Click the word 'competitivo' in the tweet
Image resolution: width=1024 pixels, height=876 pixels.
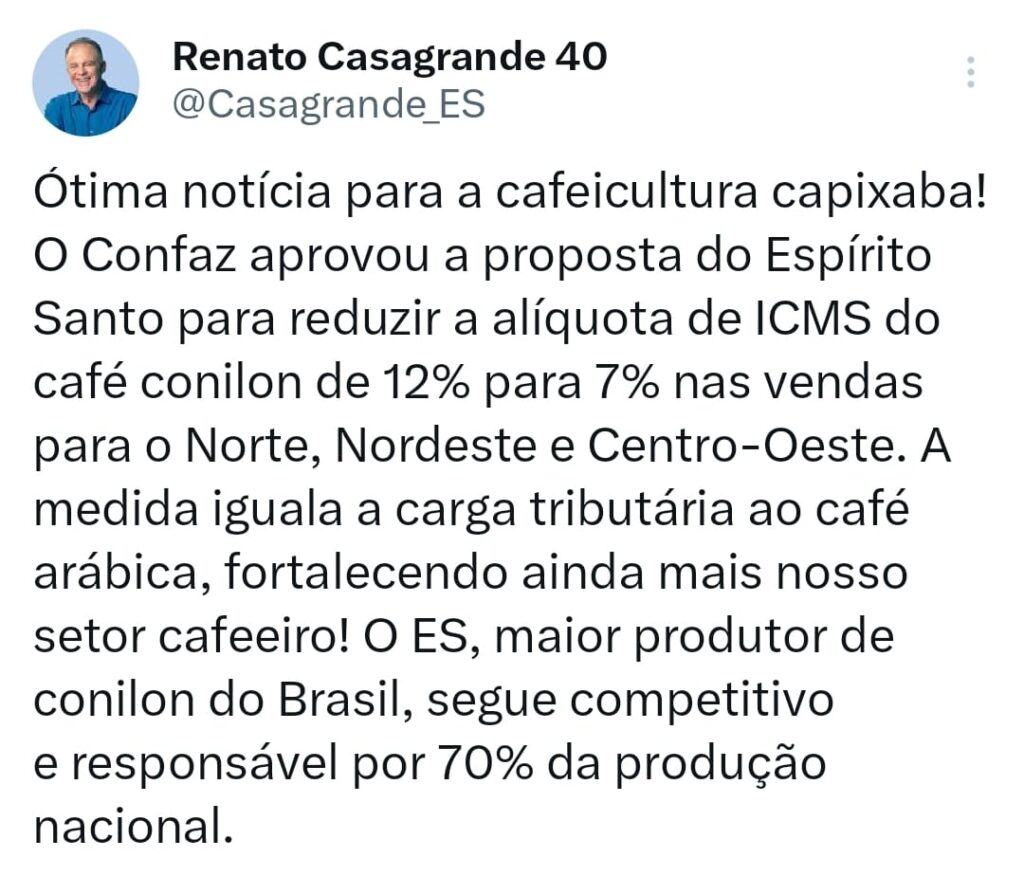701,702
